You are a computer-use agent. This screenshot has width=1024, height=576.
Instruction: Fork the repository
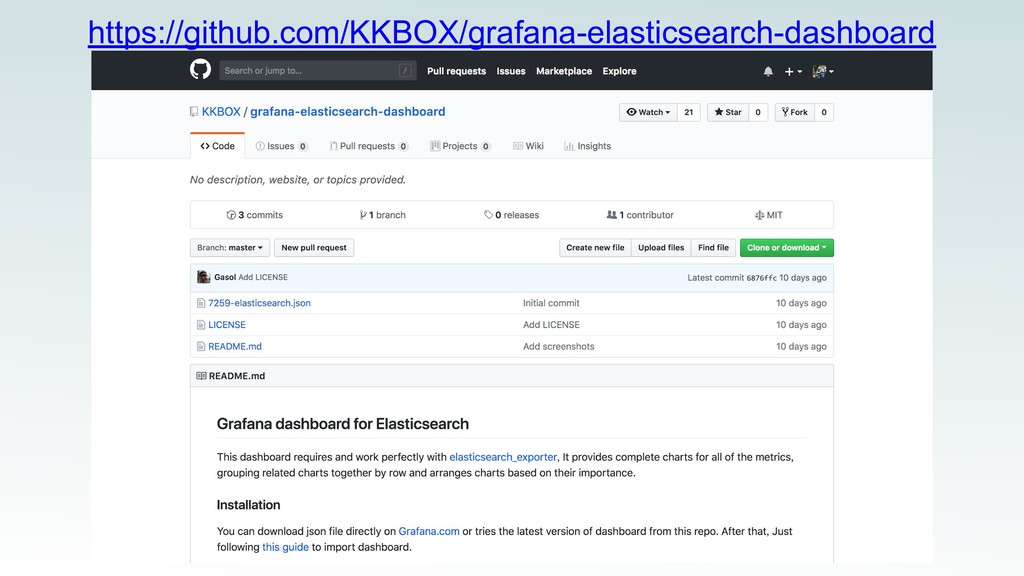coord(795,112)
